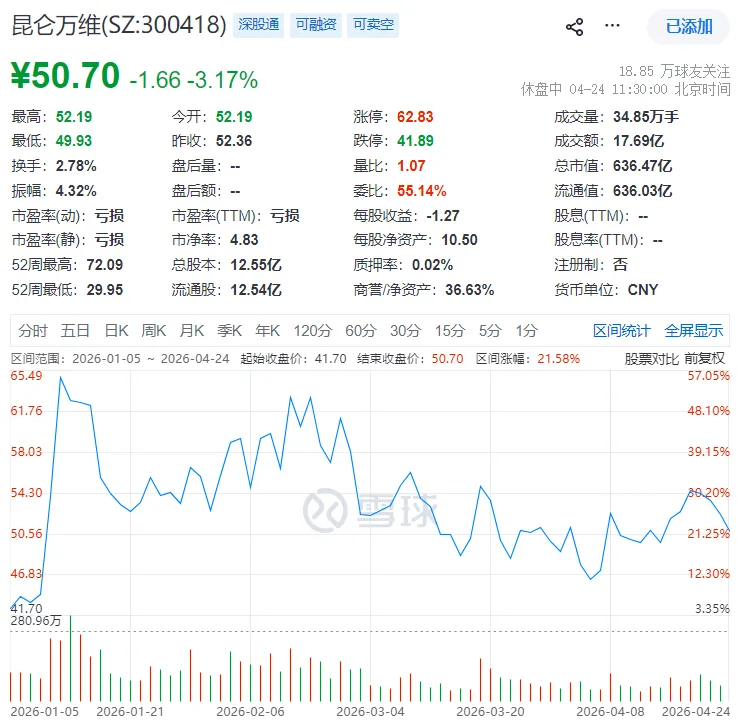The height and width of the screenshot is (723, 738).
Task: Click the current price ¥50.70
Action: click(x=65, y=76)
